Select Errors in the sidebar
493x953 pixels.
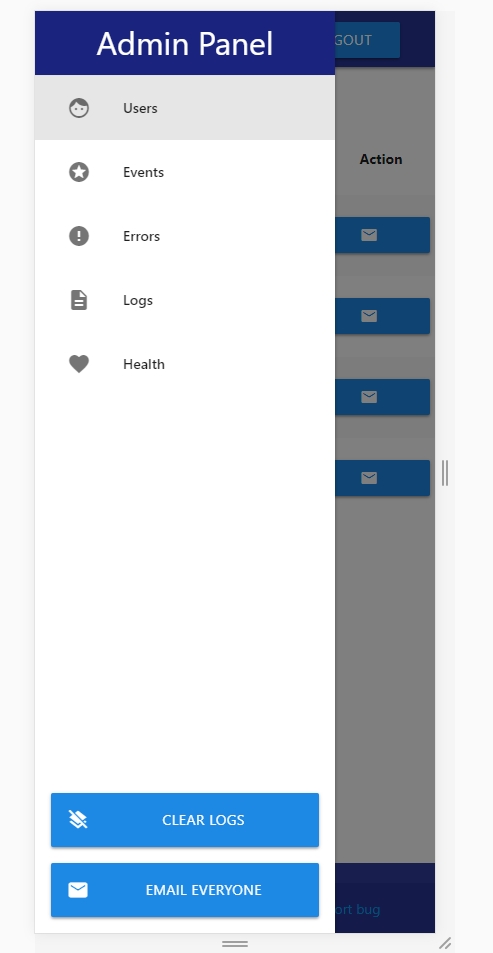(x=185, y=236)
